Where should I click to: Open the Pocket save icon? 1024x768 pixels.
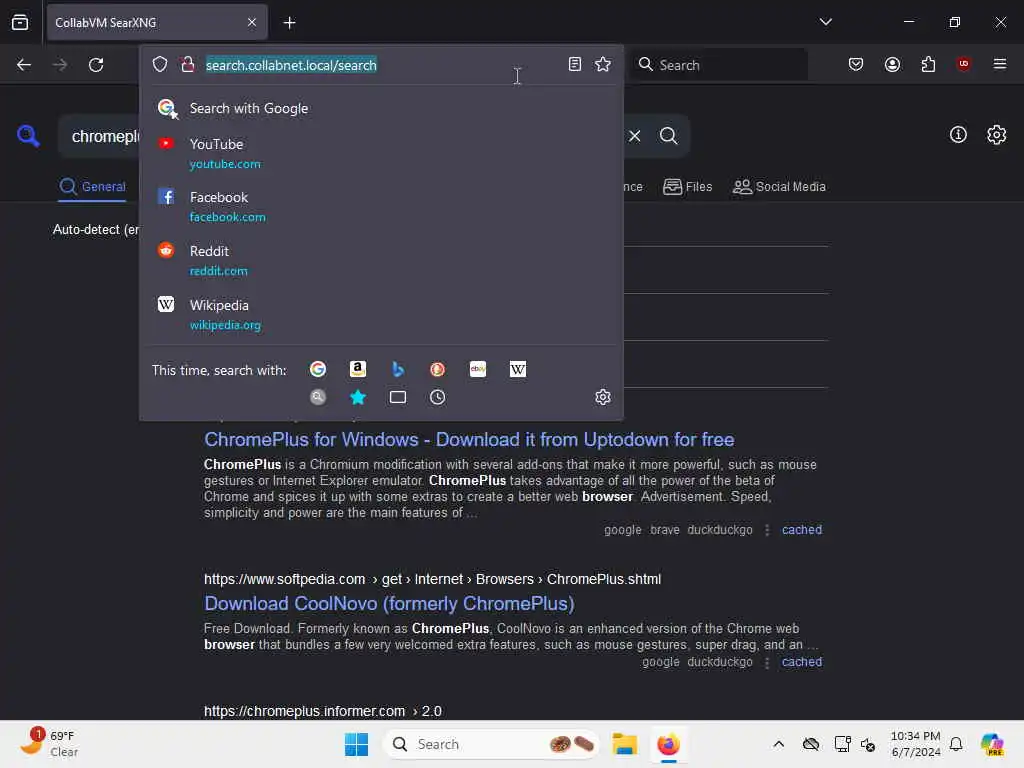(x=856, y=64)
